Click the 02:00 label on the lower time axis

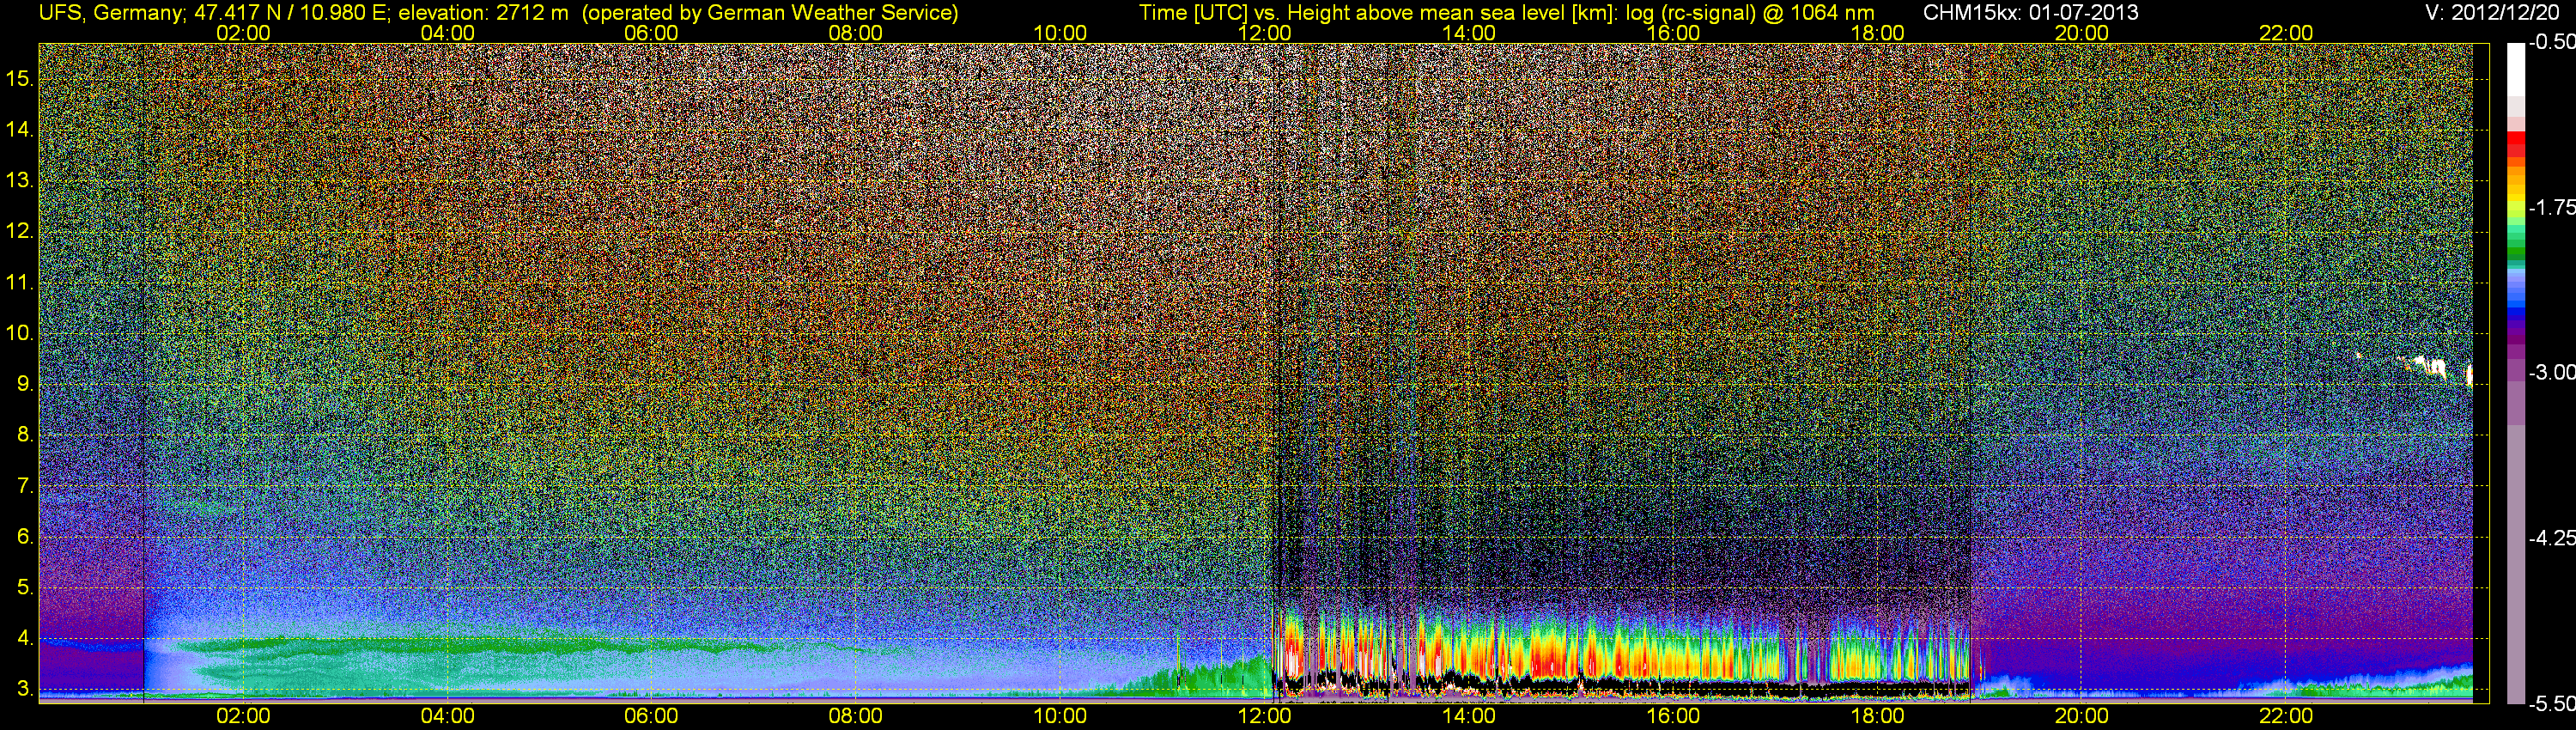coord(243,716)
